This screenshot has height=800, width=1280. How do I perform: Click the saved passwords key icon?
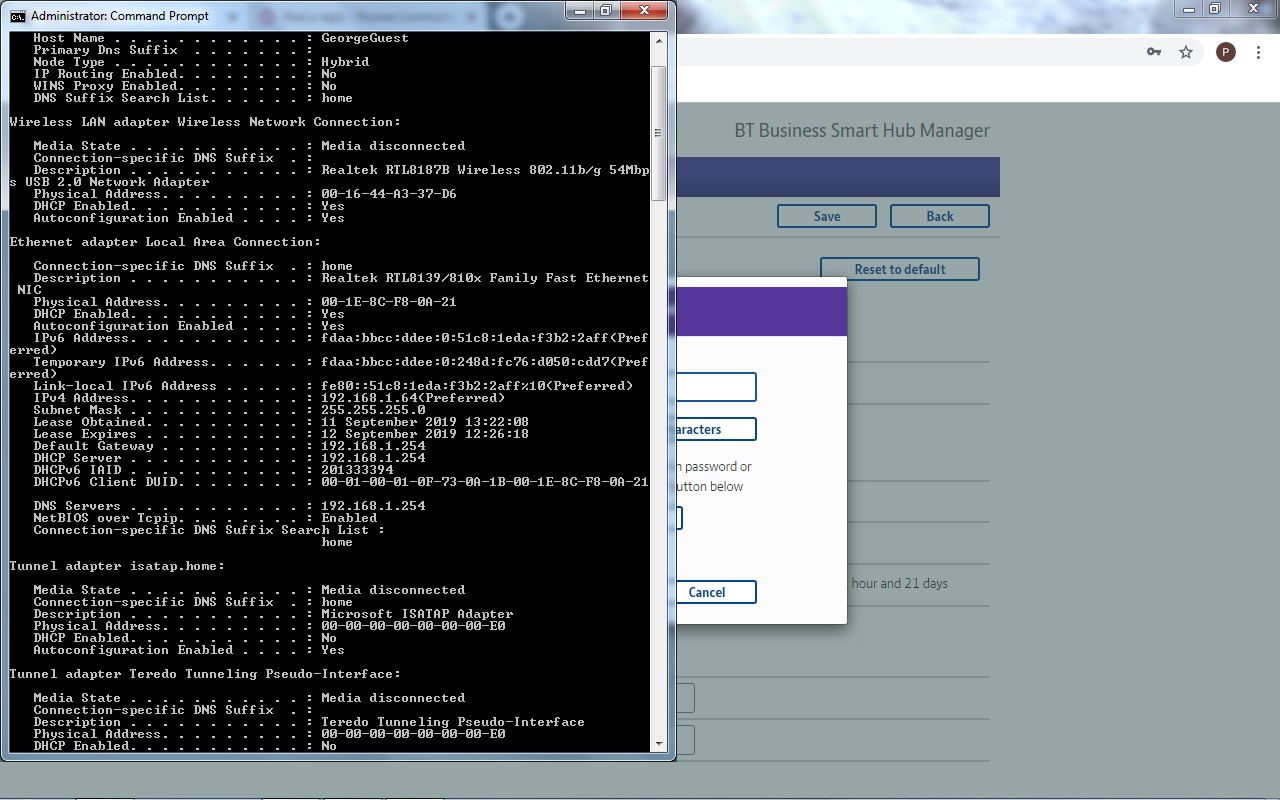[x=1154, y=52]
